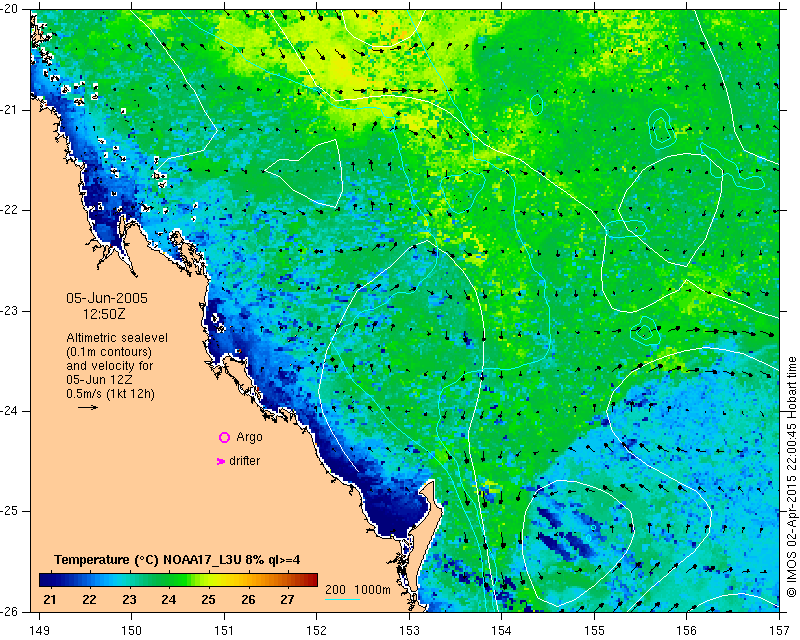
Task: Click the longitude axis label '154'
Action: (502, 631)
